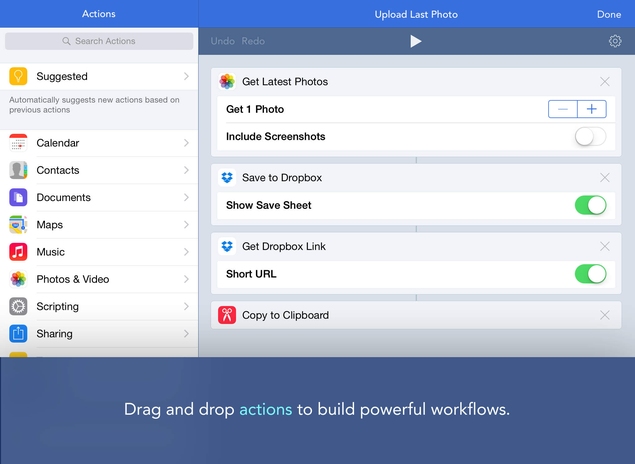
Task: Expand the Calendar category chevron
Action: 186,143
